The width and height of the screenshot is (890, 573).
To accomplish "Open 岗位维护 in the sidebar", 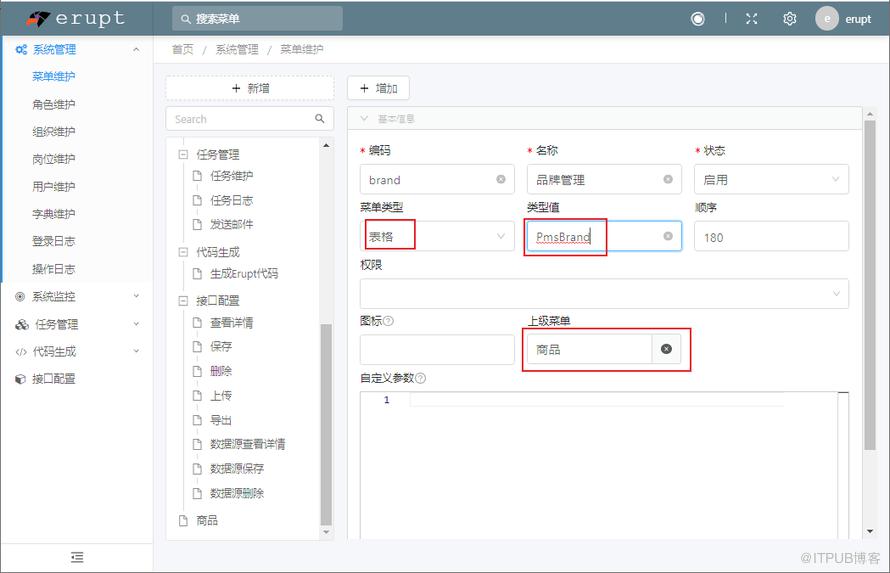I will pyautogui.click(x=53, y=159).
